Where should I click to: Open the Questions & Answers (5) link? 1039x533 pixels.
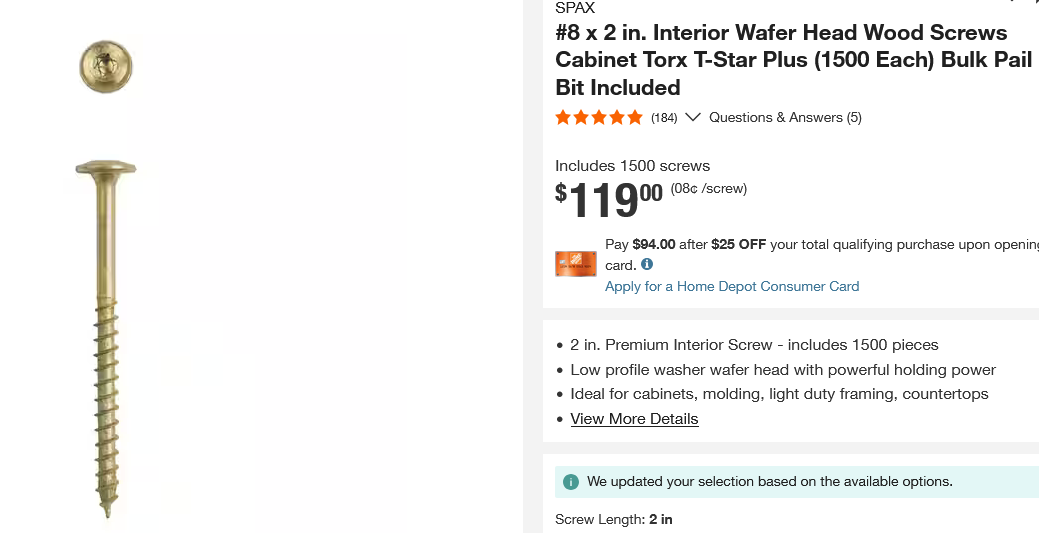tap(785, 118)
